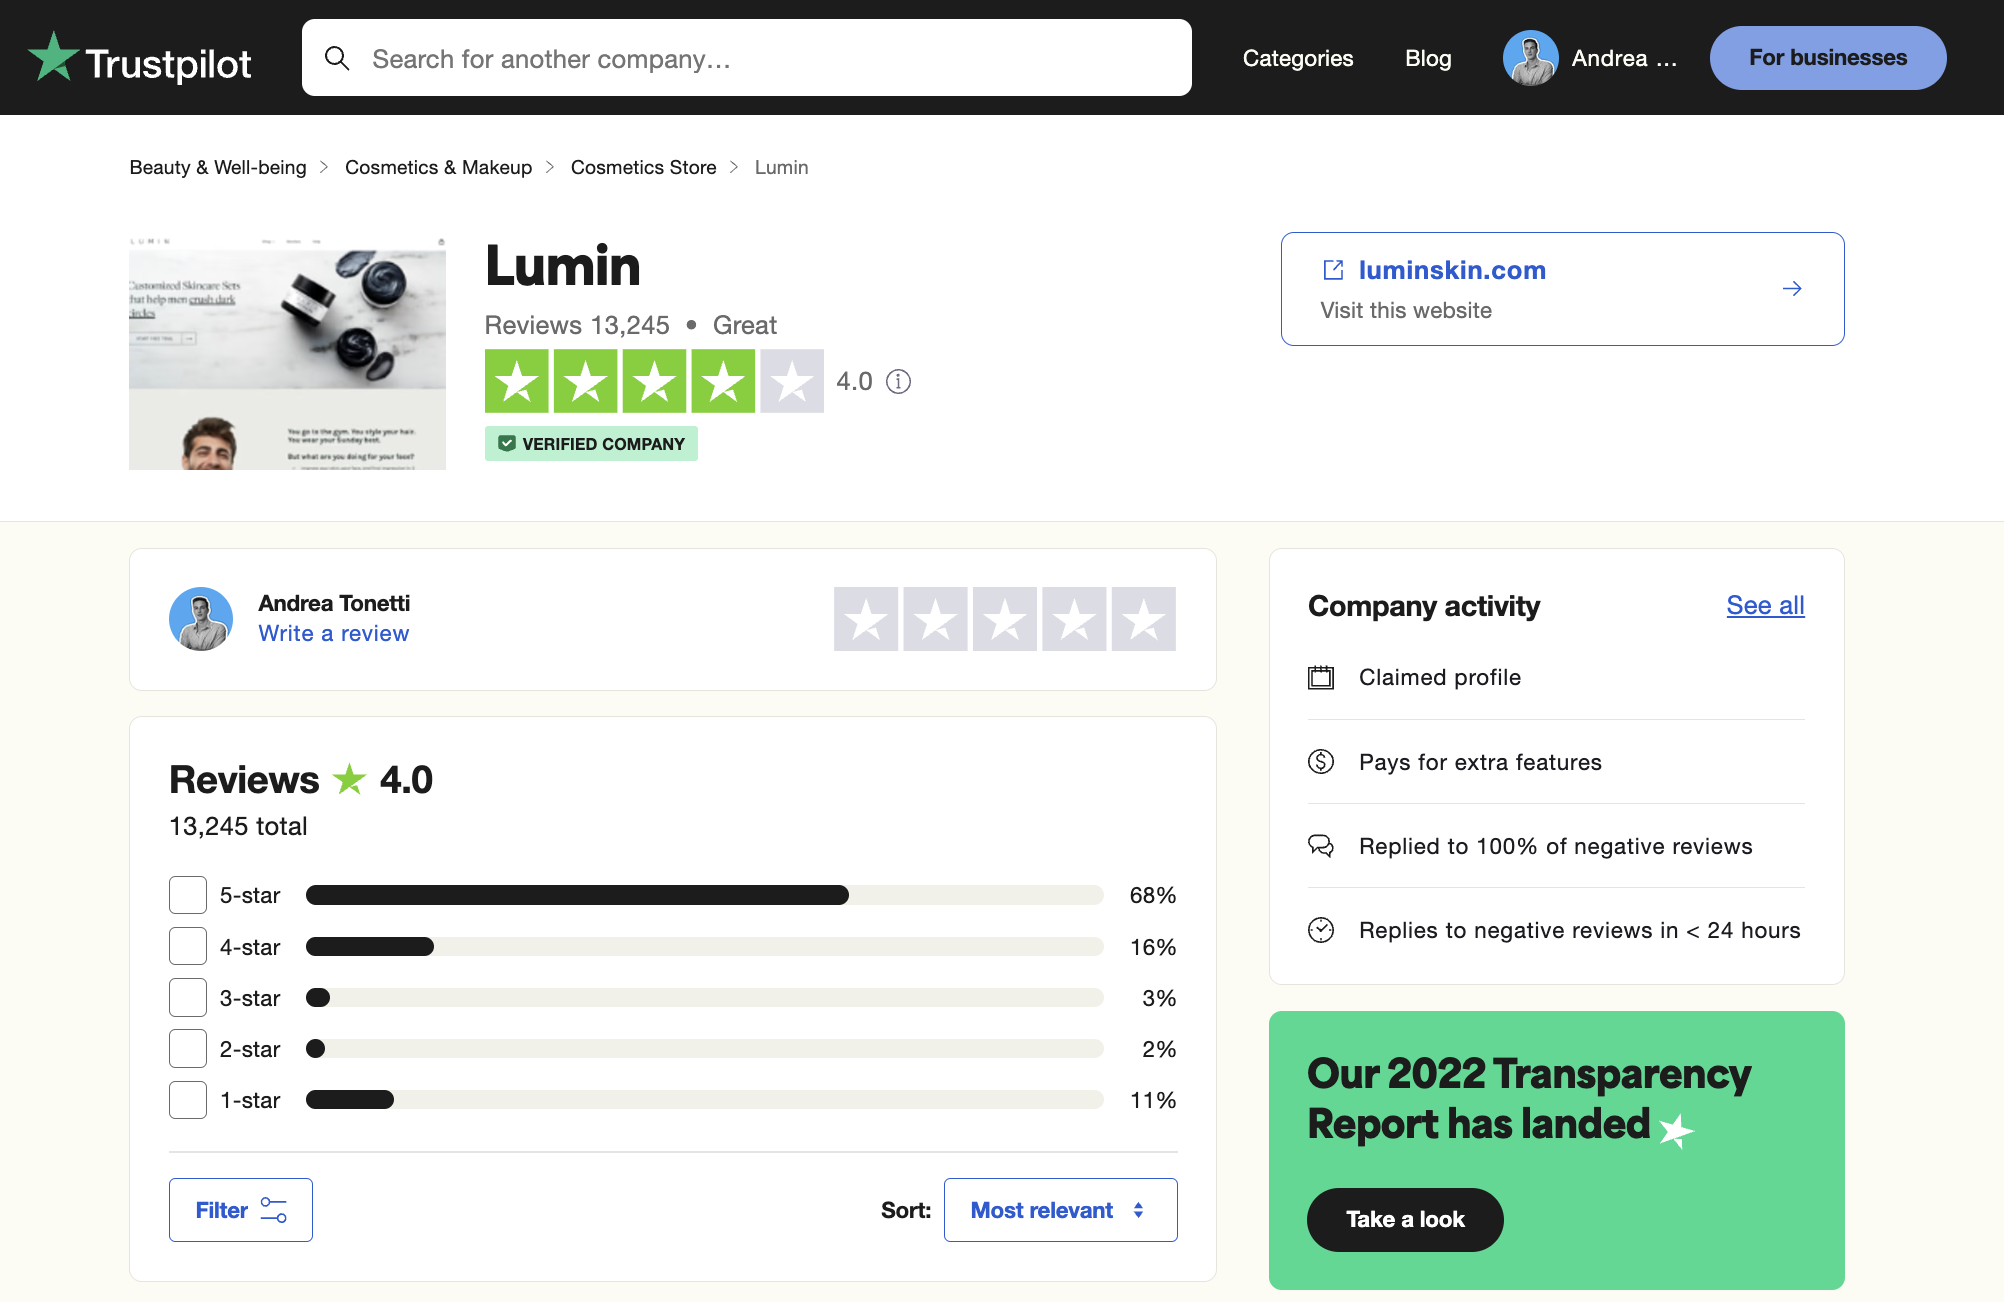Screen dimensions: 2004x1302
Task: Open the Blog navigation item
Action: tap(1427, 58)
